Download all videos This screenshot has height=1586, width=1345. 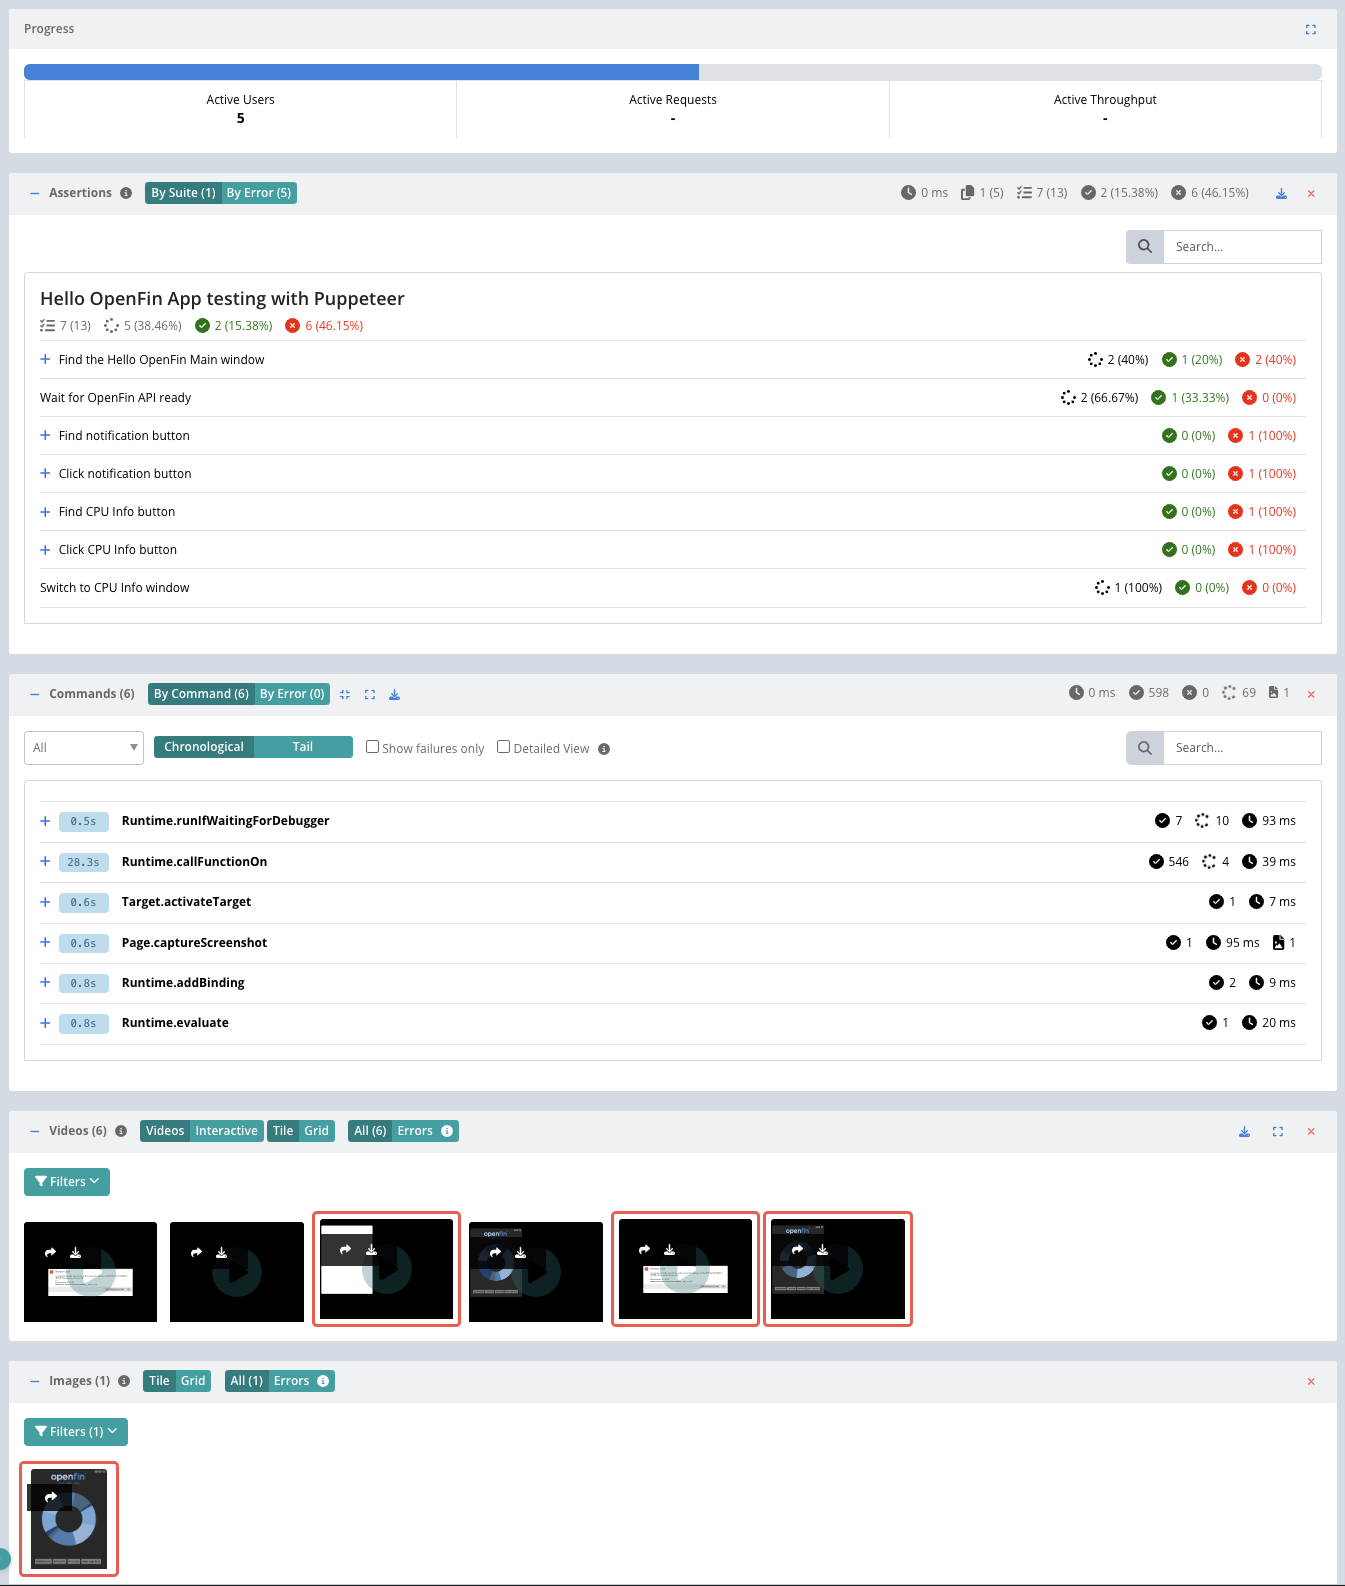(x=1244, y=1131)
